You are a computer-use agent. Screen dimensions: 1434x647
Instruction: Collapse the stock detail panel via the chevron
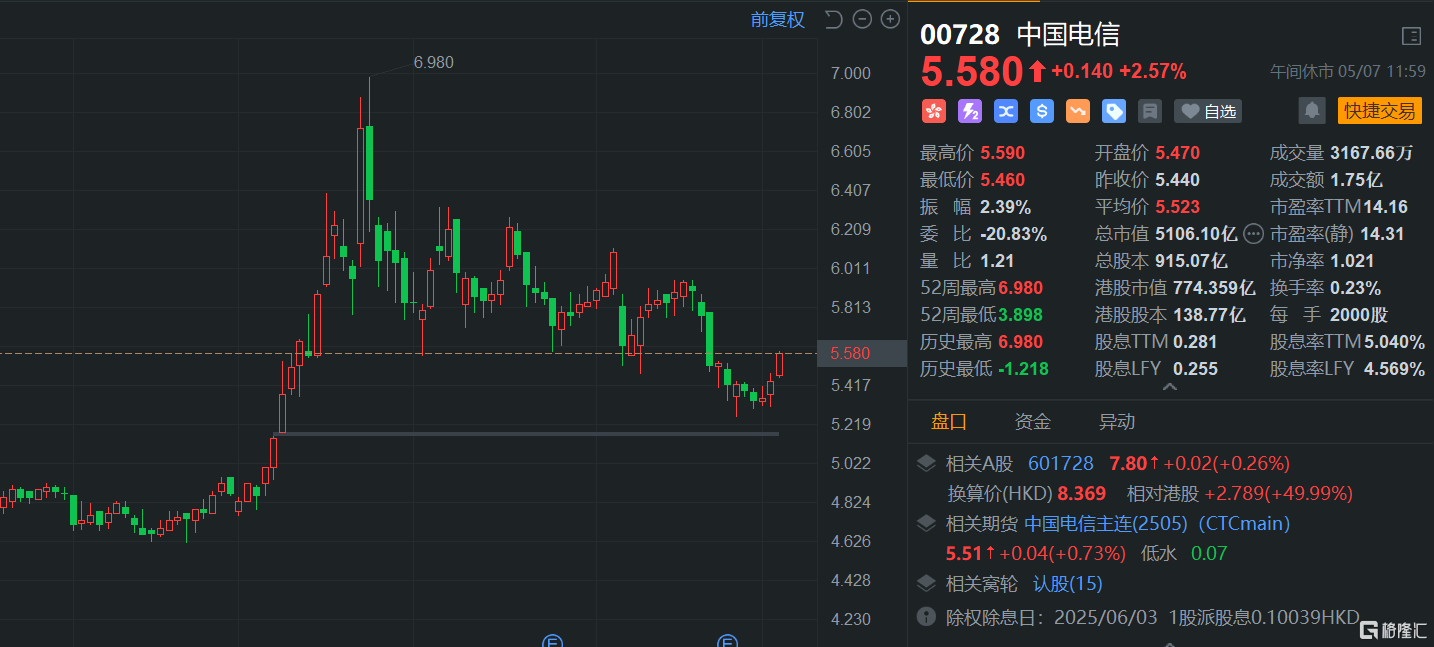(x=1169, y=386)
